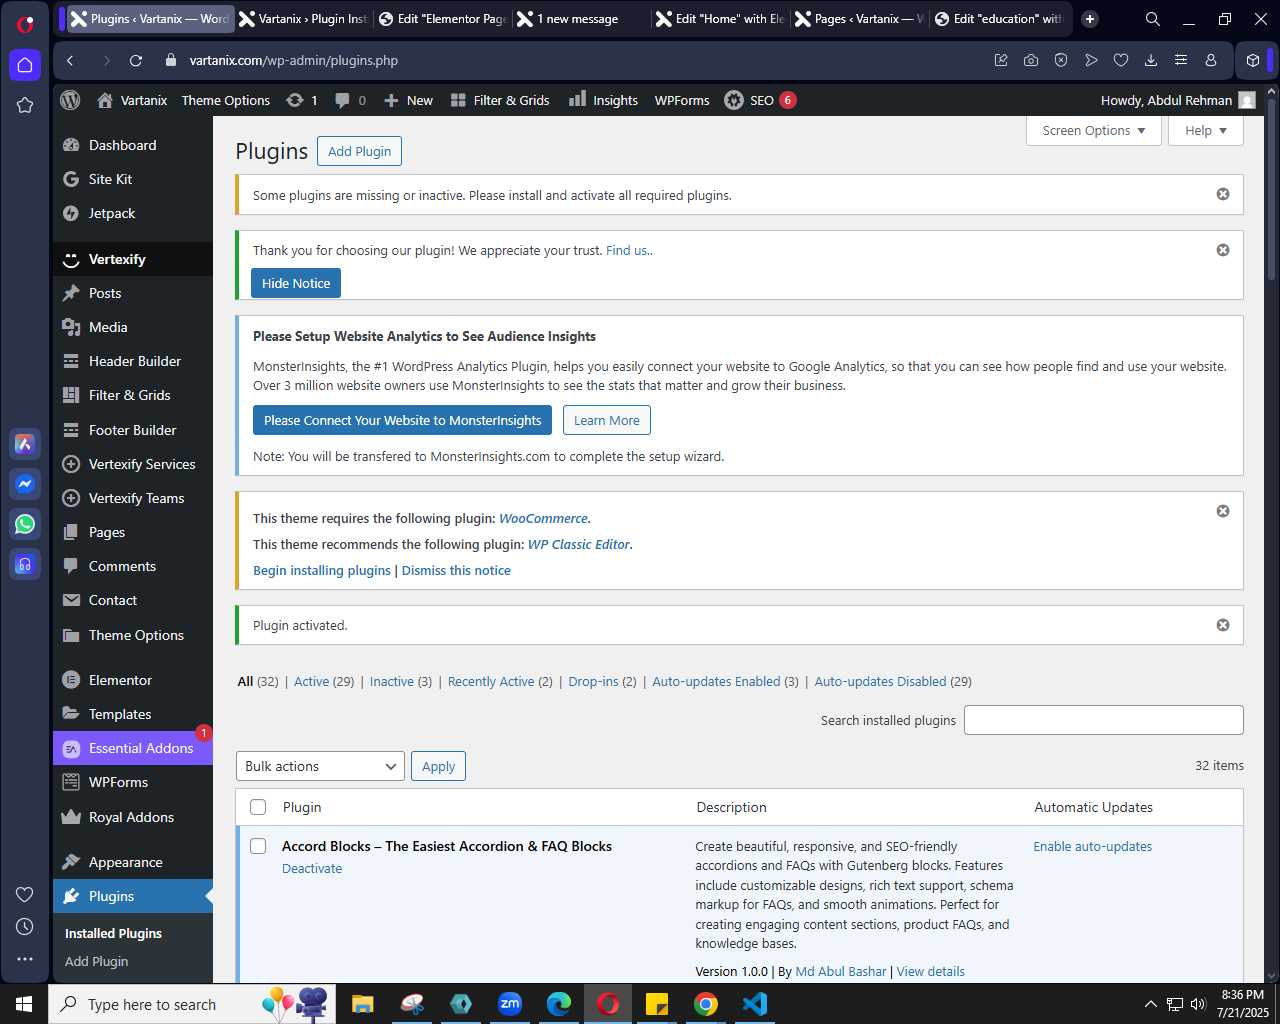Screen dimensions: 1280x1024
Task: Click the Learn More button
Action: pos(606,420)
